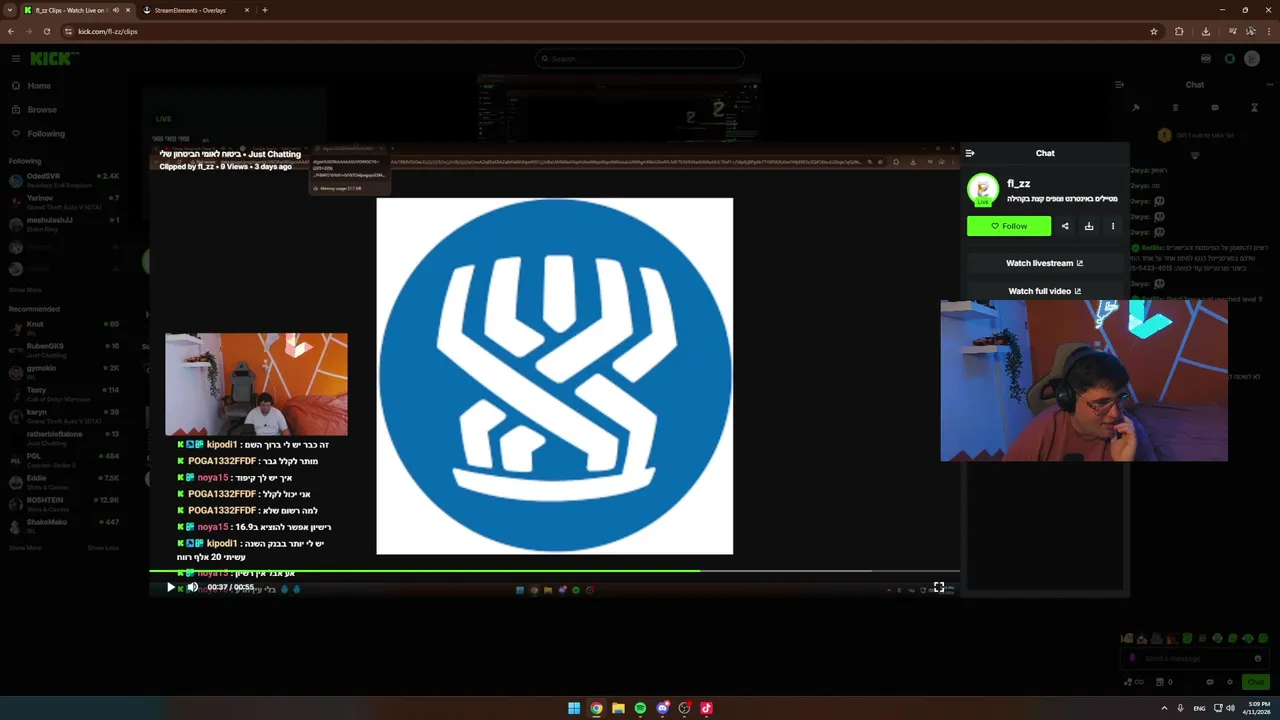Open Watch full video link
Screen dimensions: 1280x720
pos(1044,291)
